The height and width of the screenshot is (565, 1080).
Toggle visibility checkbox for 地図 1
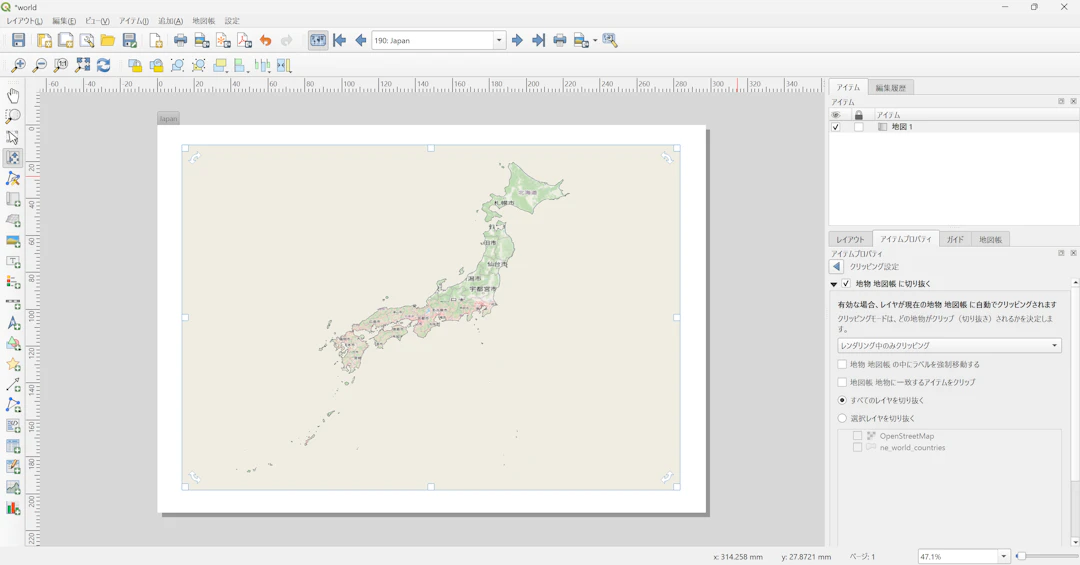[x=836, y=127]
